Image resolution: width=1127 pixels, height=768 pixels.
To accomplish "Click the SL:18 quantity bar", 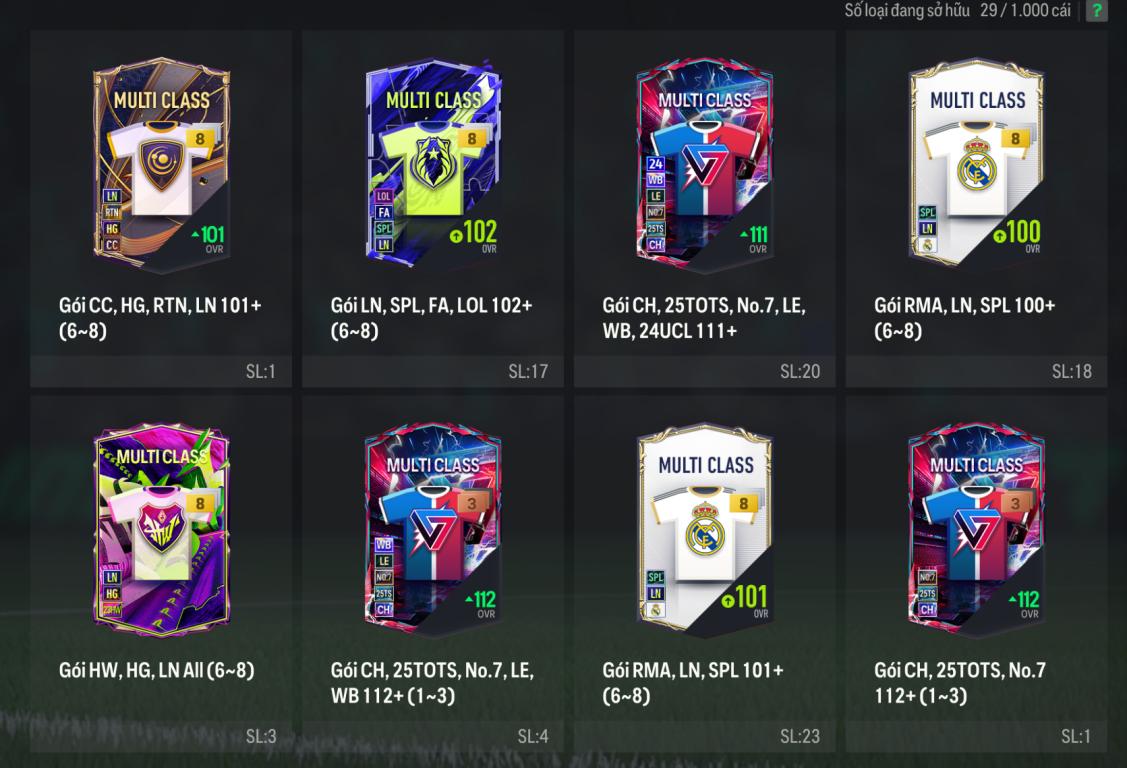I will [976, 371].
